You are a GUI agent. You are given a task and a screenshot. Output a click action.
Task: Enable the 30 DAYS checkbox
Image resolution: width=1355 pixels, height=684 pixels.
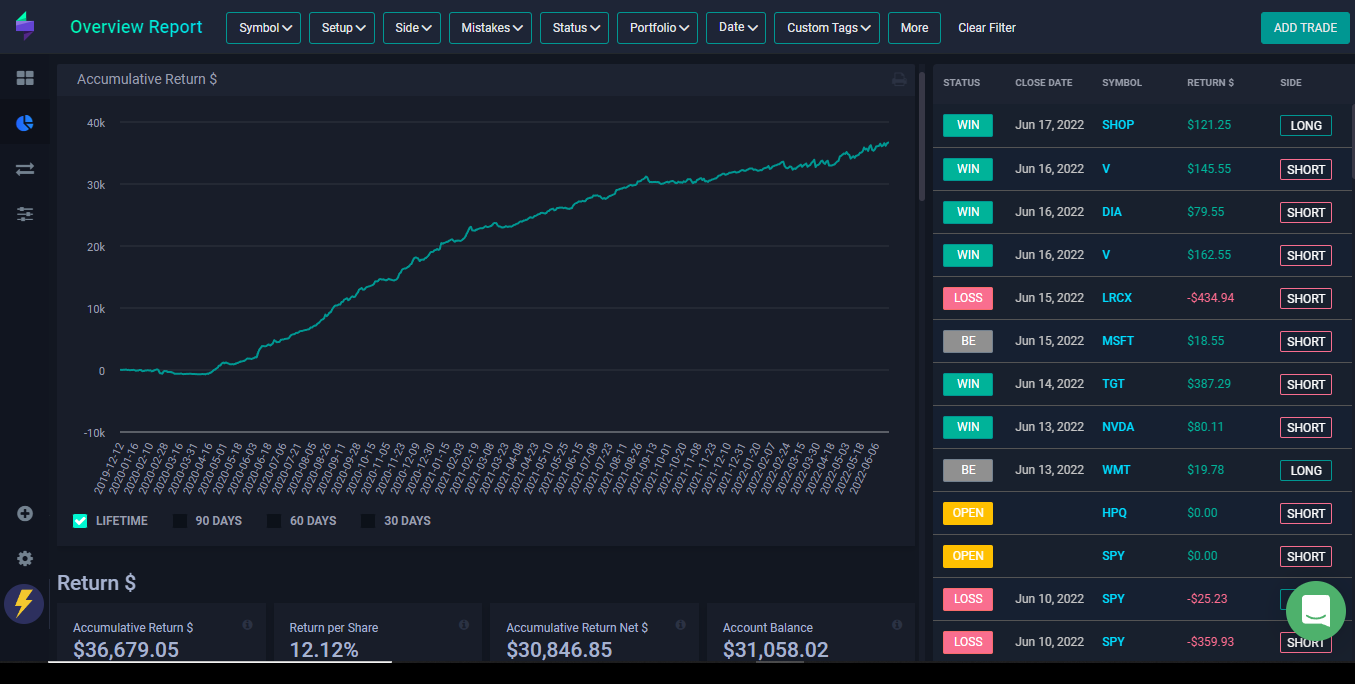[x=368, y=521]
